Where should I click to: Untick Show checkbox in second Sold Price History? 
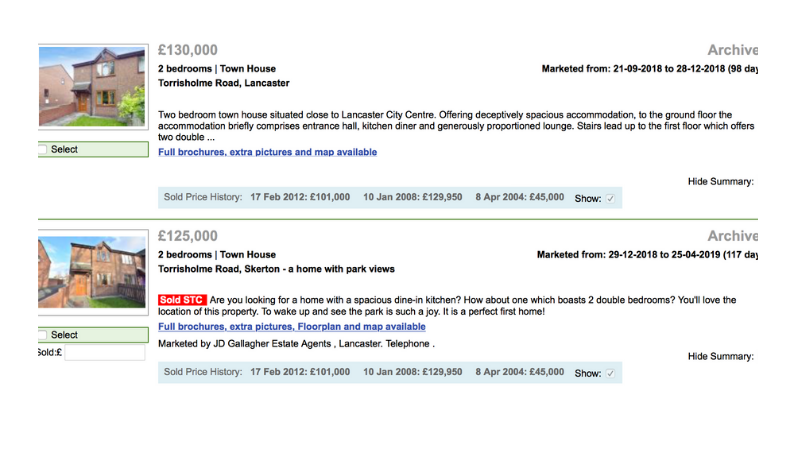[x=610, y=373]
